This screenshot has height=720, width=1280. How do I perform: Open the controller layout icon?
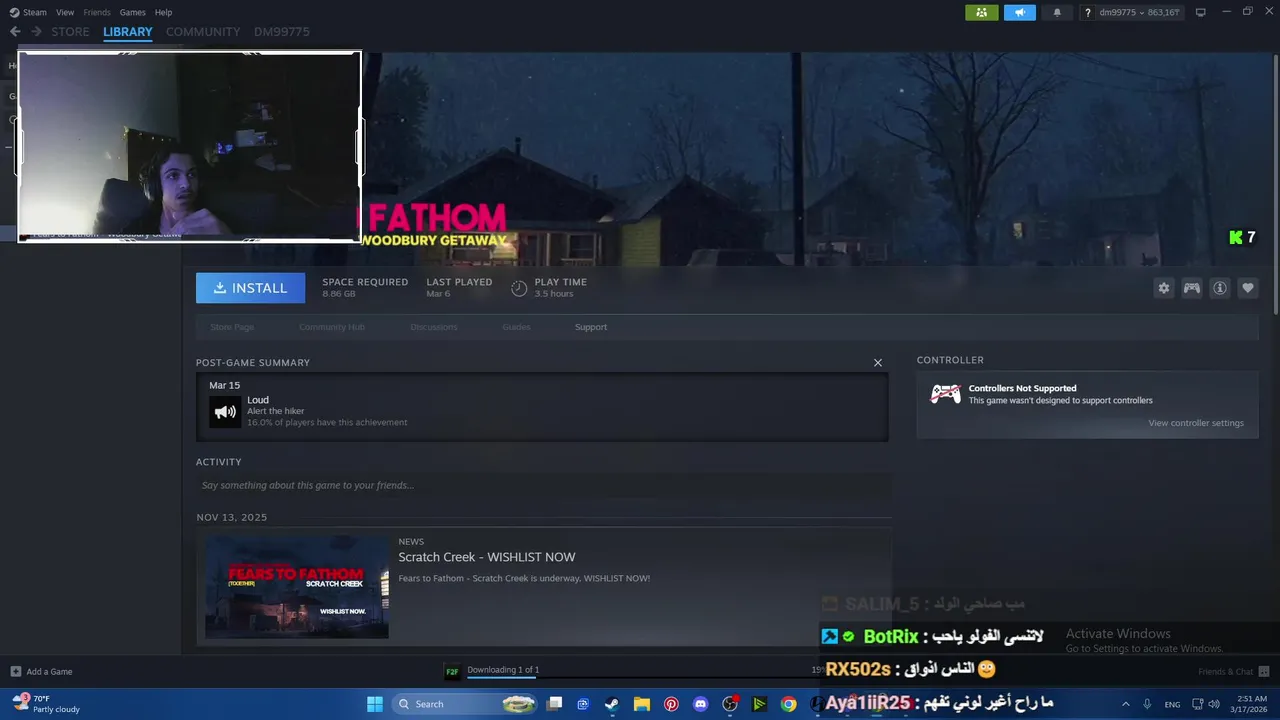tap(1192, 288)
